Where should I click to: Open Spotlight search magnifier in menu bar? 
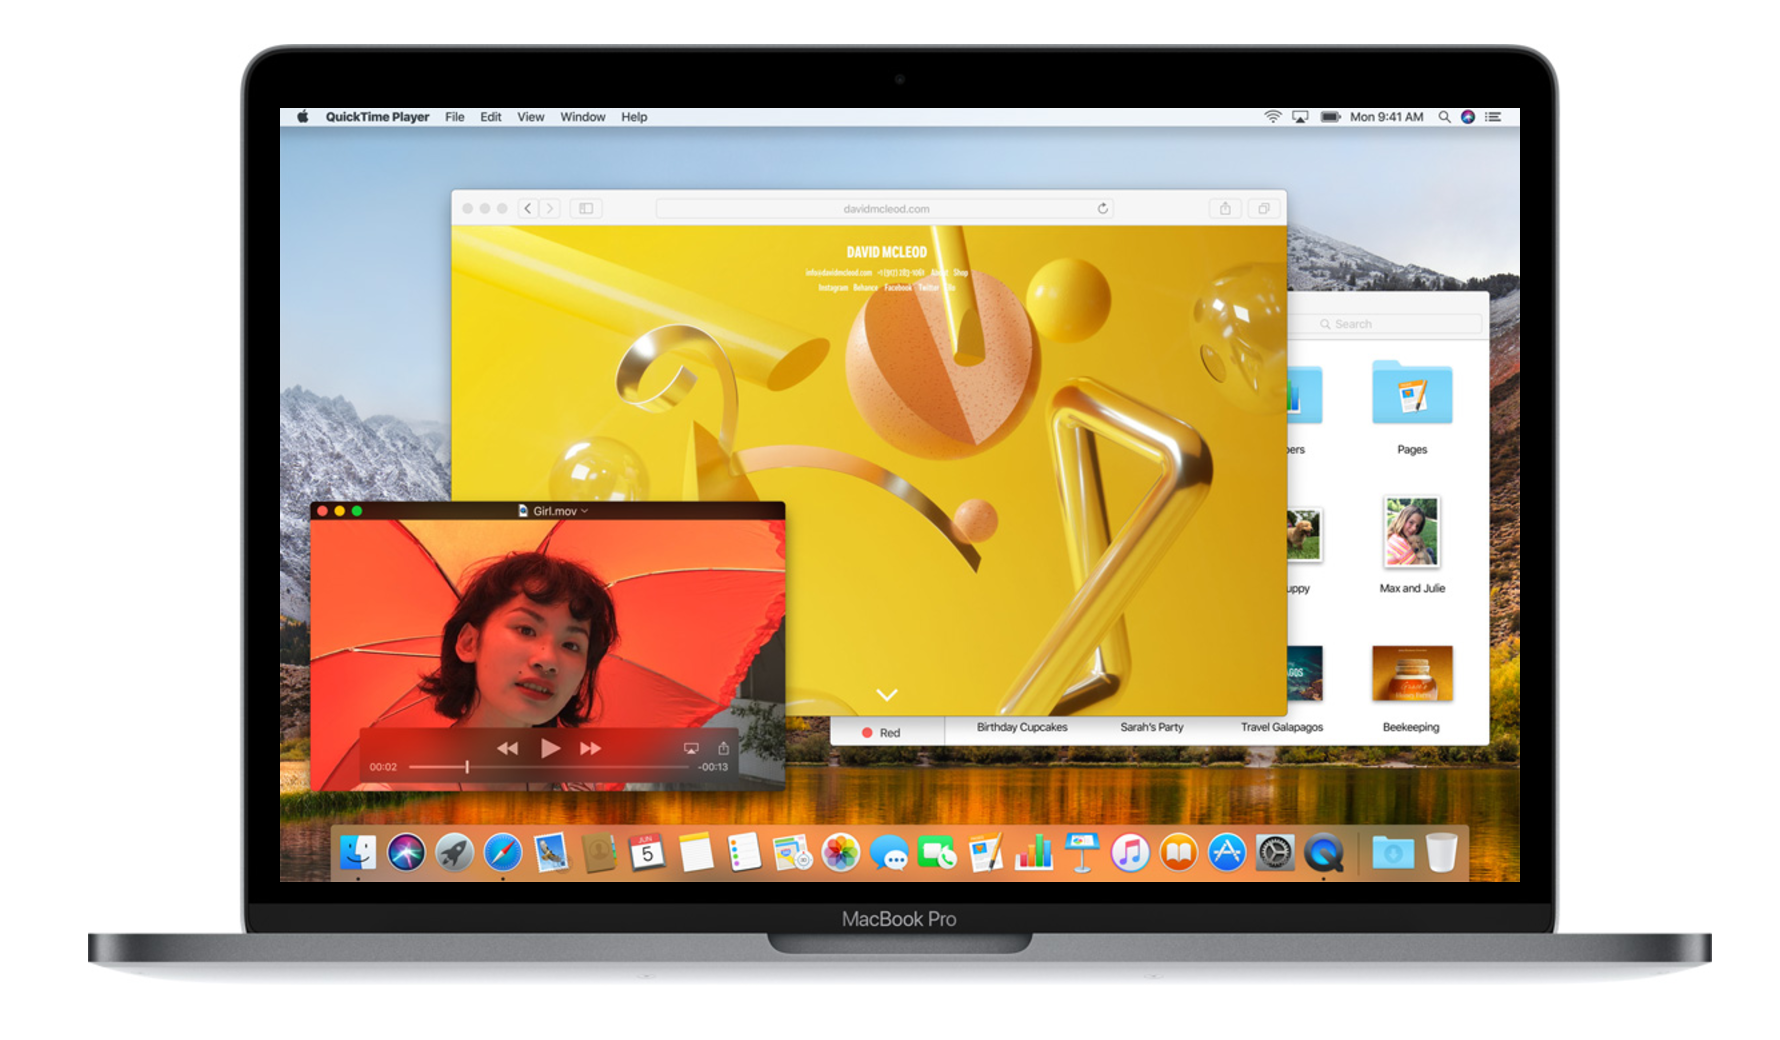click(x=1444, y=117)
